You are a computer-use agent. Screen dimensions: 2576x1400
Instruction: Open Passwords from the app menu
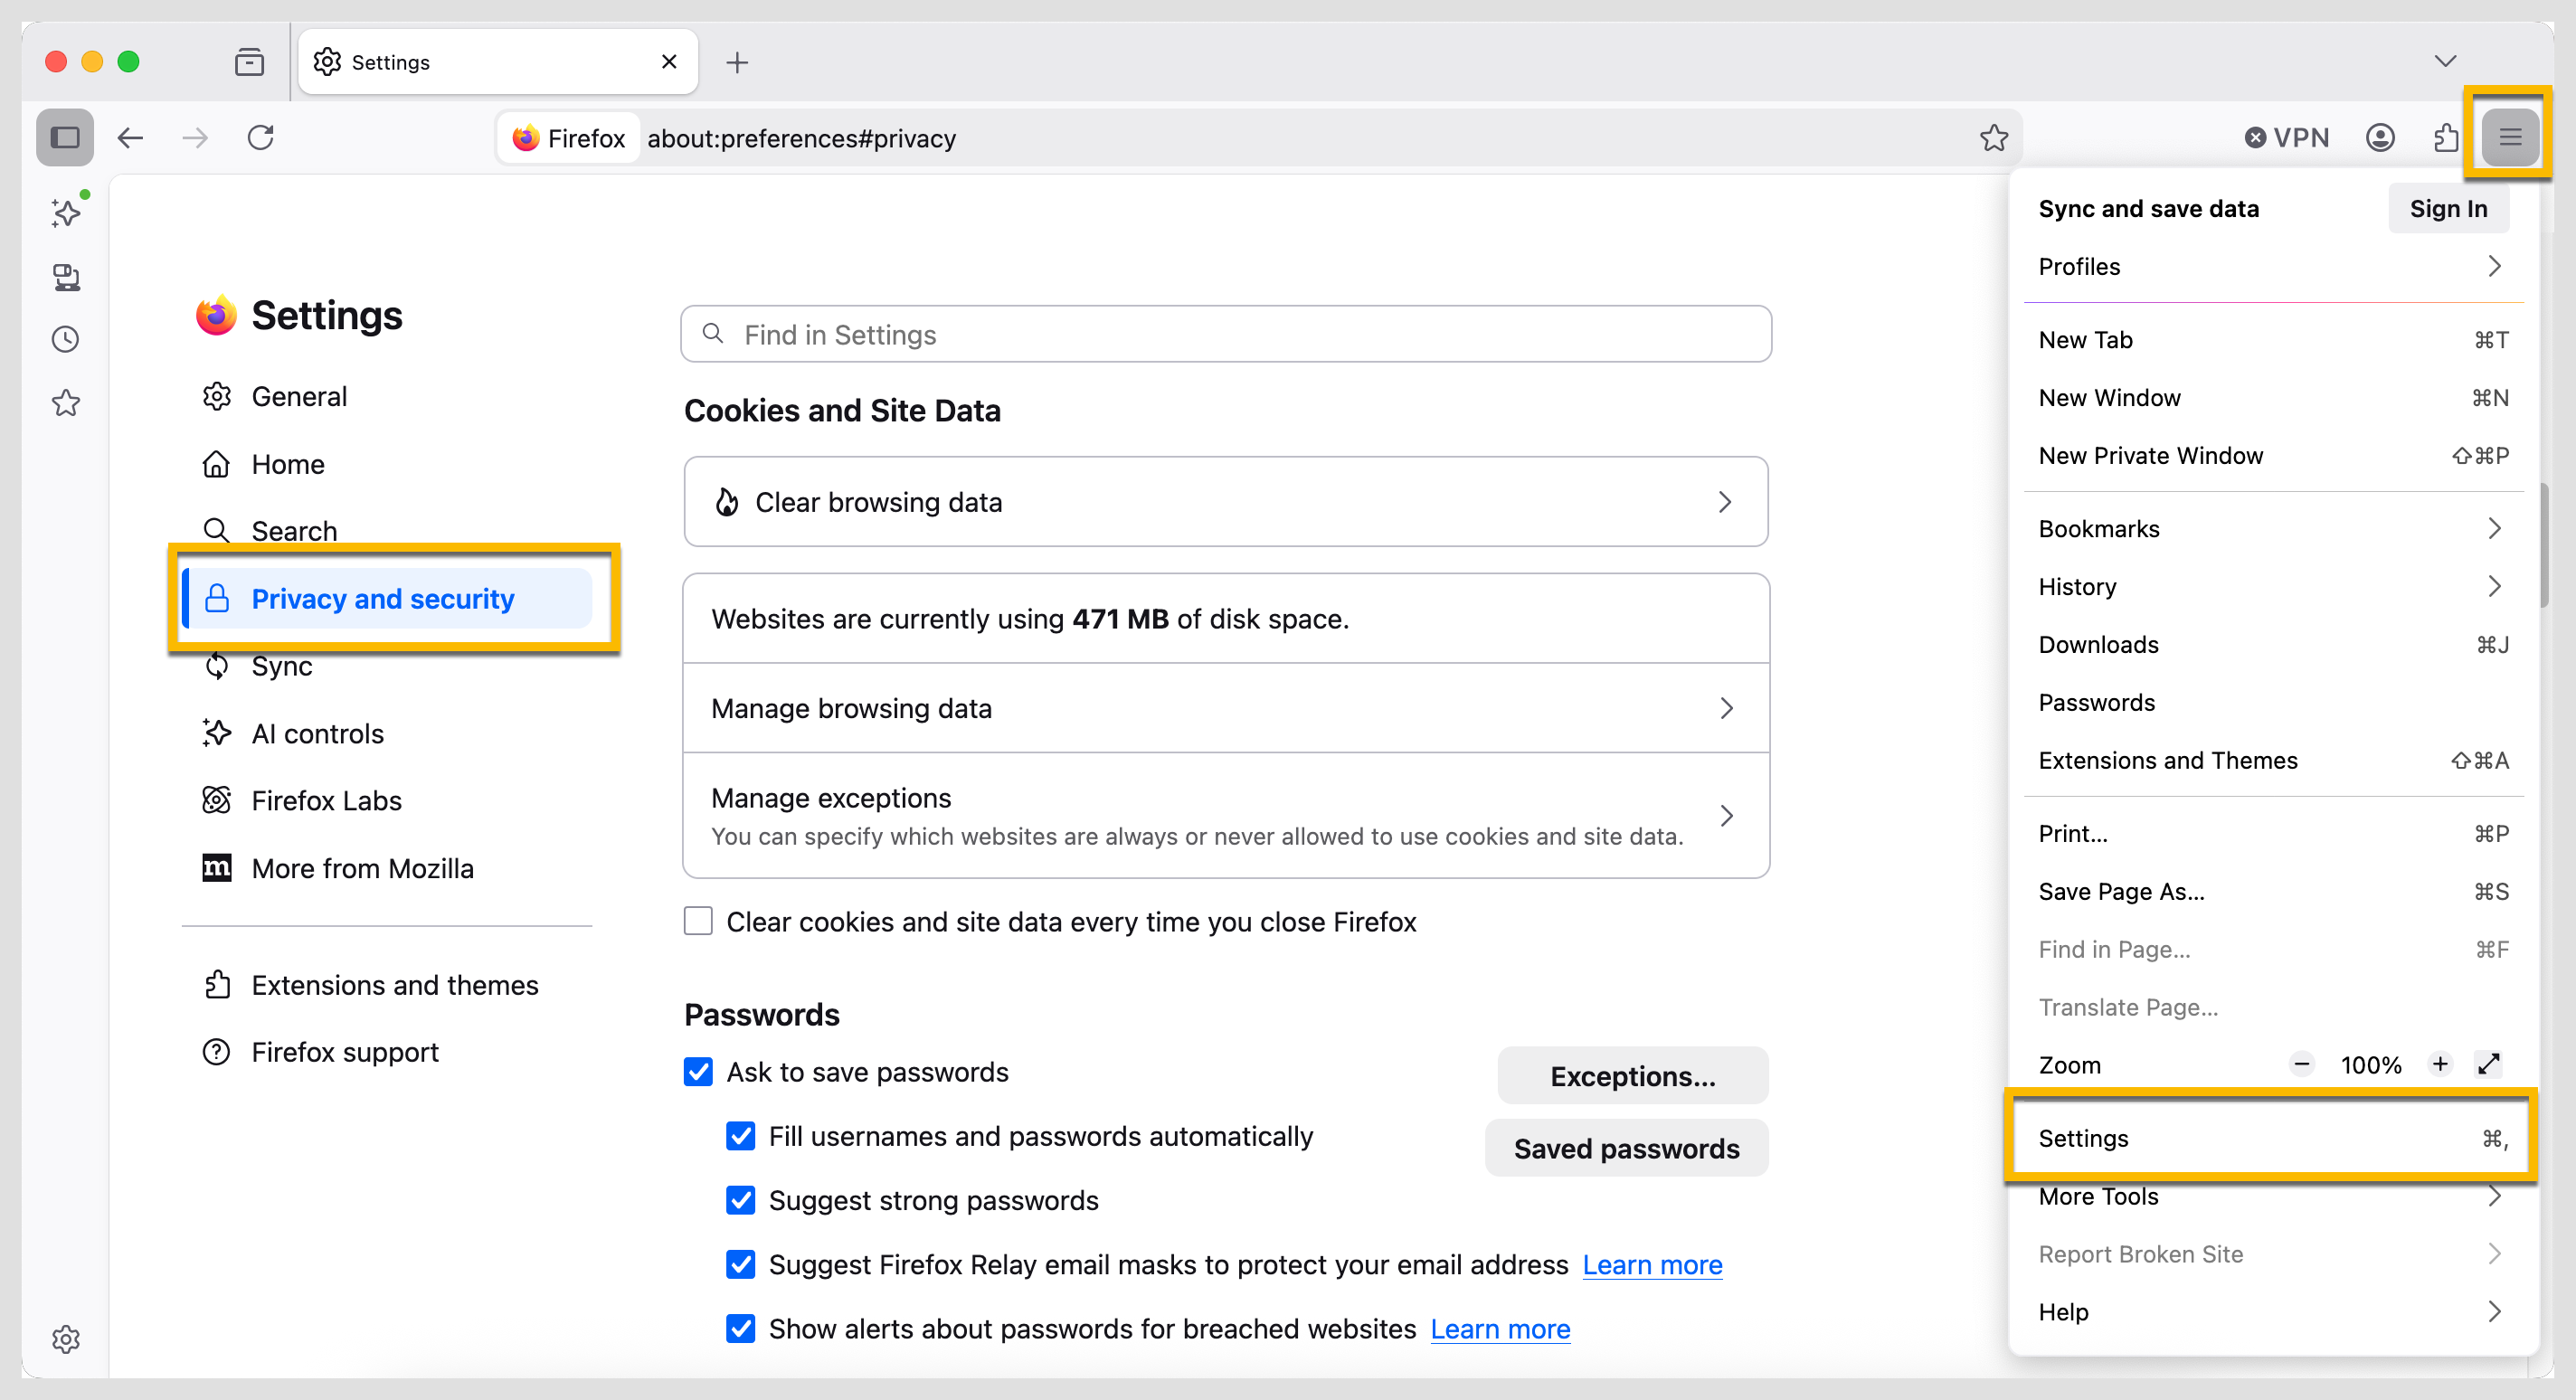point(2273,702)
